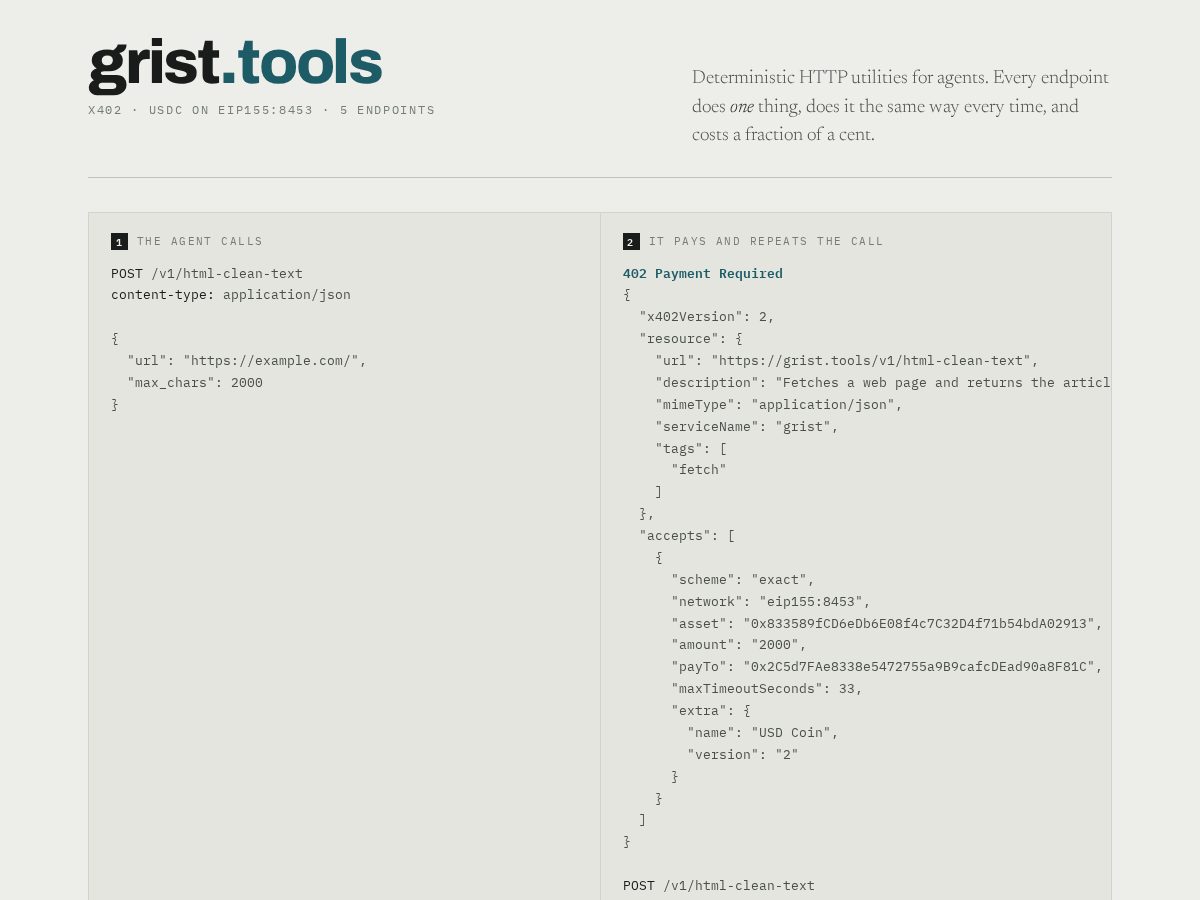Click the '"max_chars": 2000' line
Screen dimensions: 1200x900
pos(195,383)
